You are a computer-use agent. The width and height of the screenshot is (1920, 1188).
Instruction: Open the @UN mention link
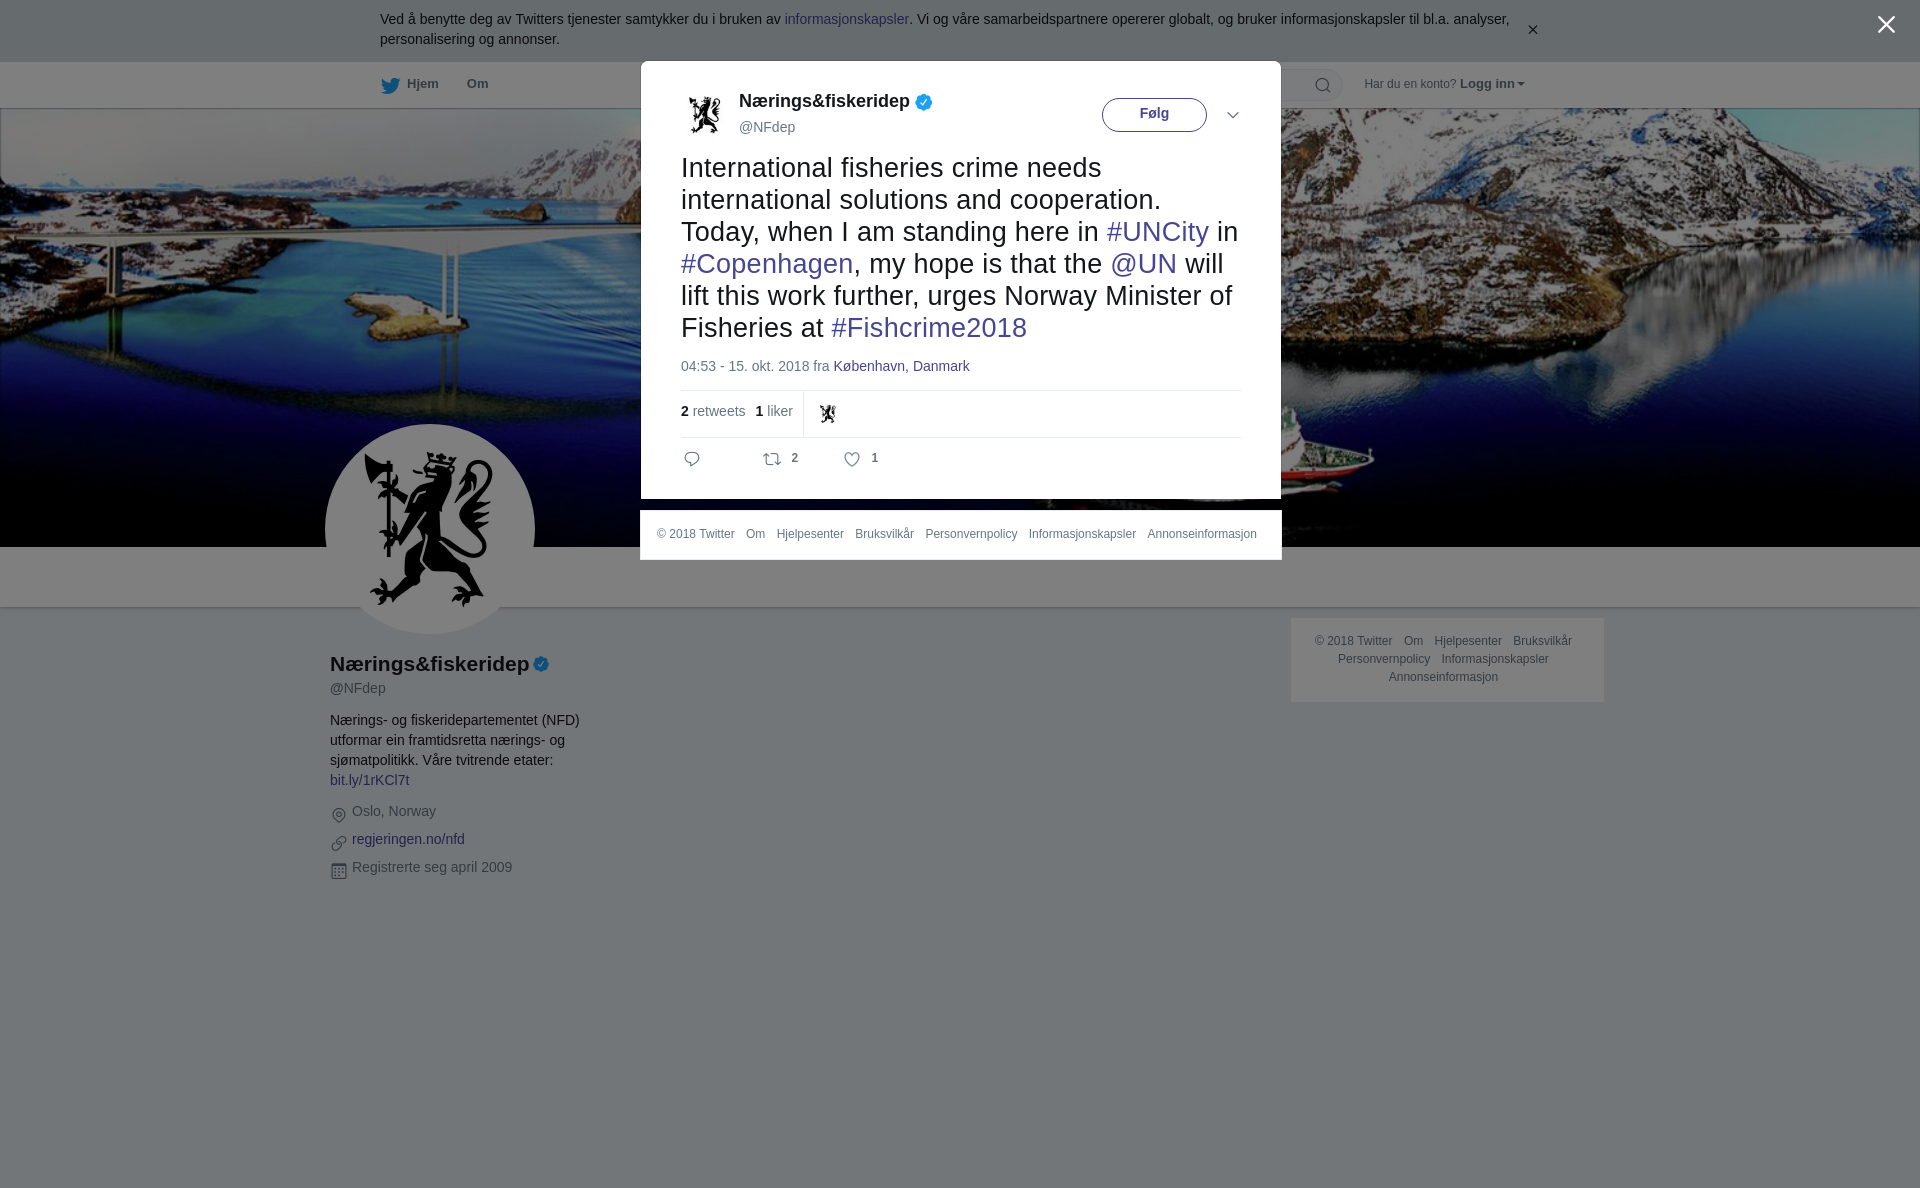(1144, 264)
